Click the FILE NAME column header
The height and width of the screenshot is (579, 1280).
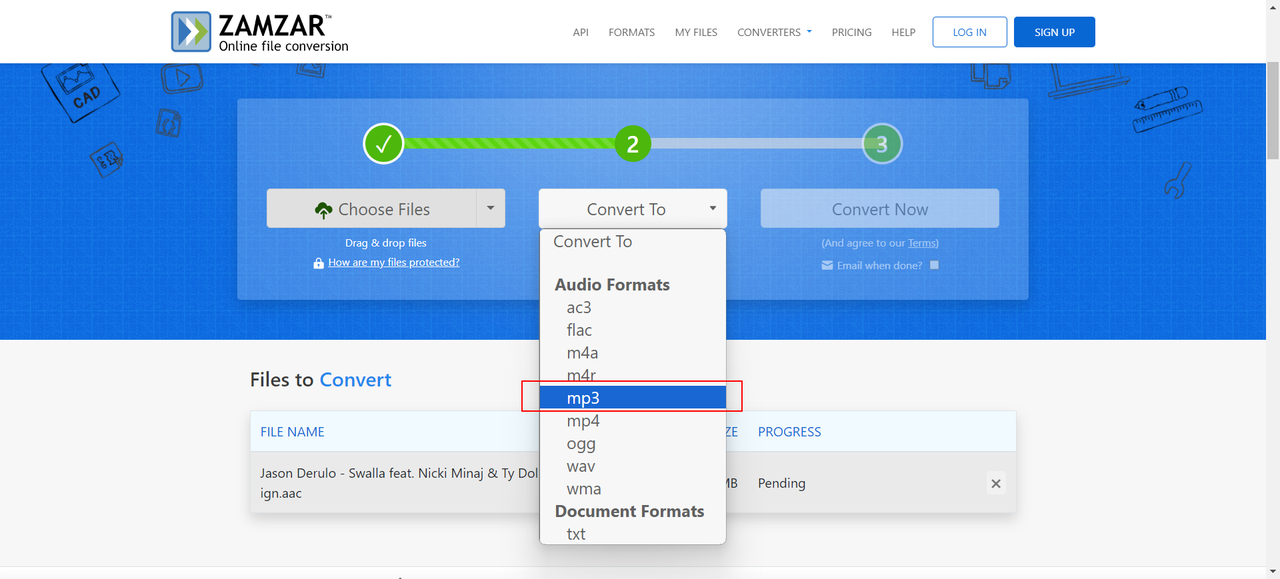(292, 432)
